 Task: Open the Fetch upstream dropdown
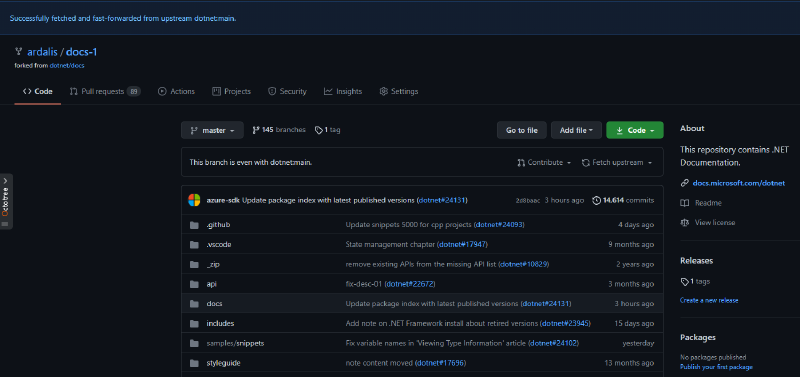click(x=617, y=163)
